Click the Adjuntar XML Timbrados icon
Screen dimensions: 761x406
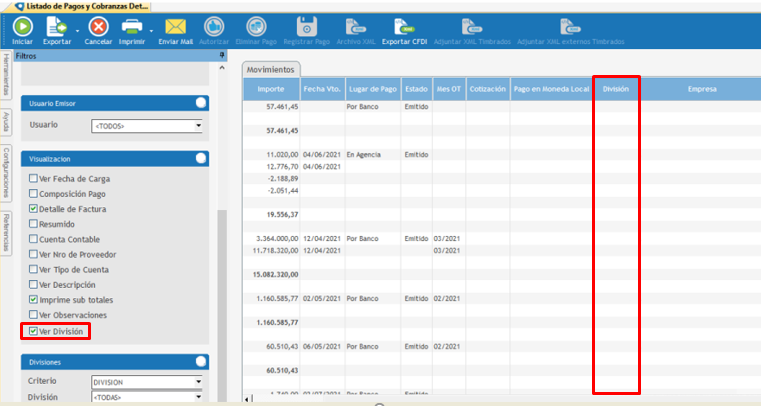(472, 27)
